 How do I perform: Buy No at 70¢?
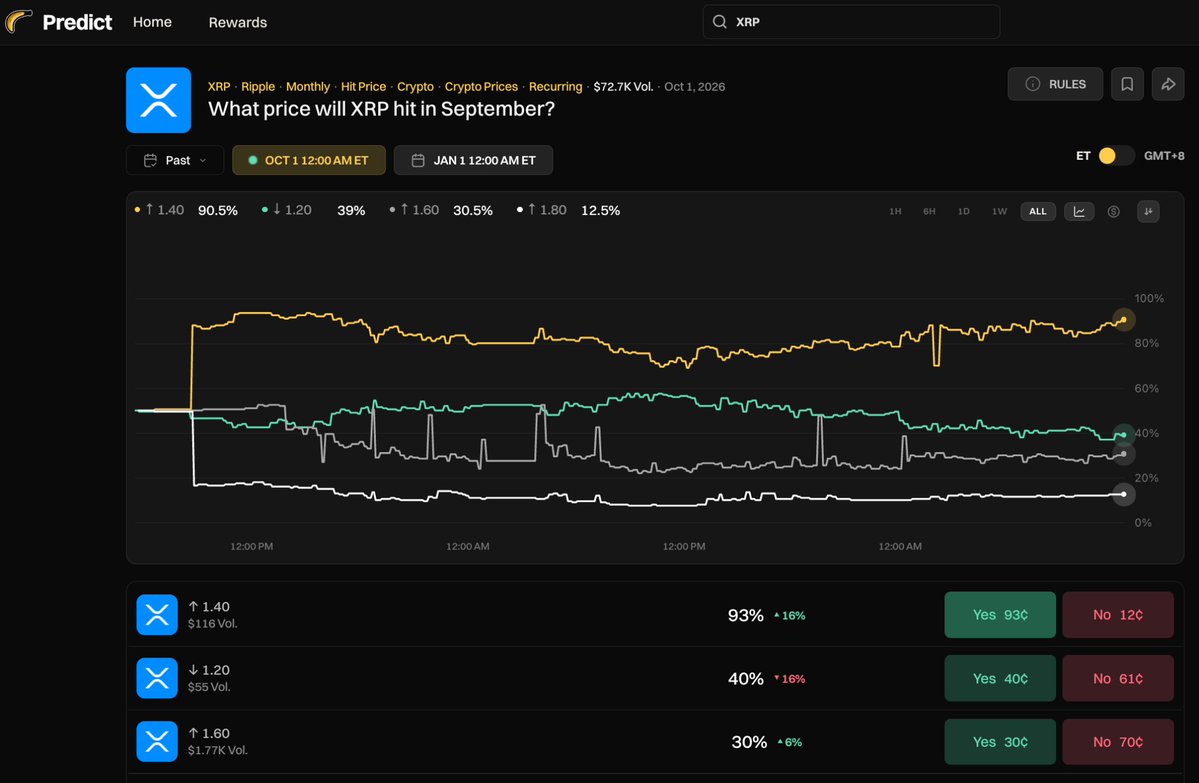point(1118,742)
